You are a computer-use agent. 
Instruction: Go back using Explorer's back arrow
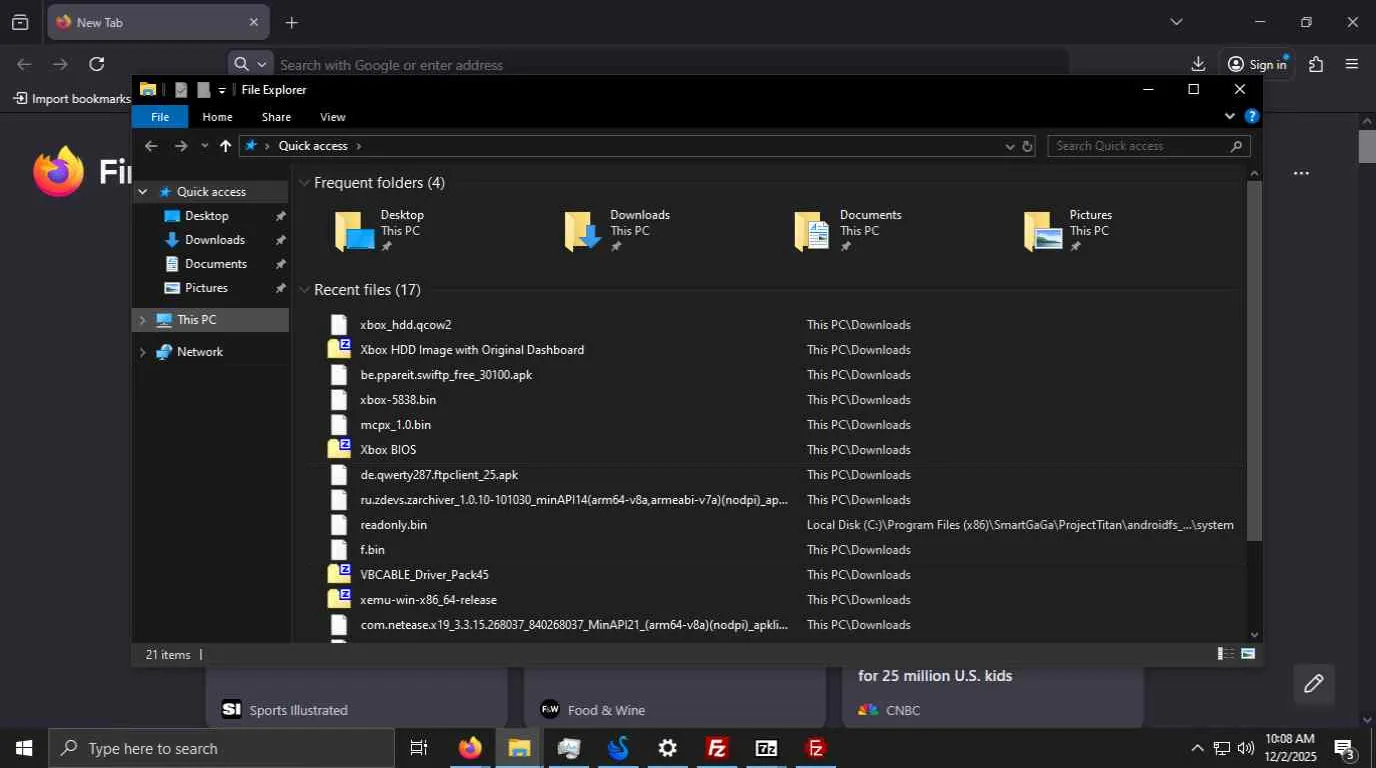pos(151,146)
